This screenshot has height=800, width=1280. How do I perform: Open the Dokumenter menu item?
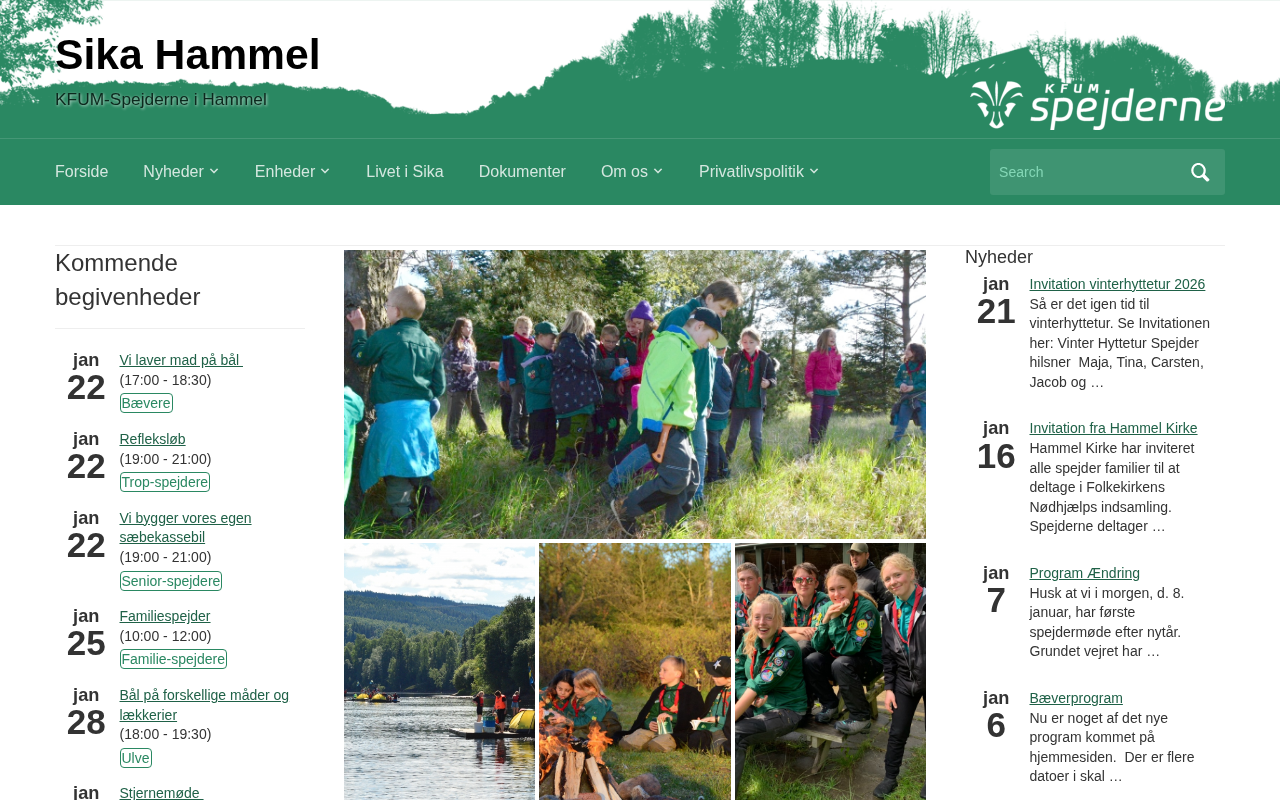tap(522, 172)
